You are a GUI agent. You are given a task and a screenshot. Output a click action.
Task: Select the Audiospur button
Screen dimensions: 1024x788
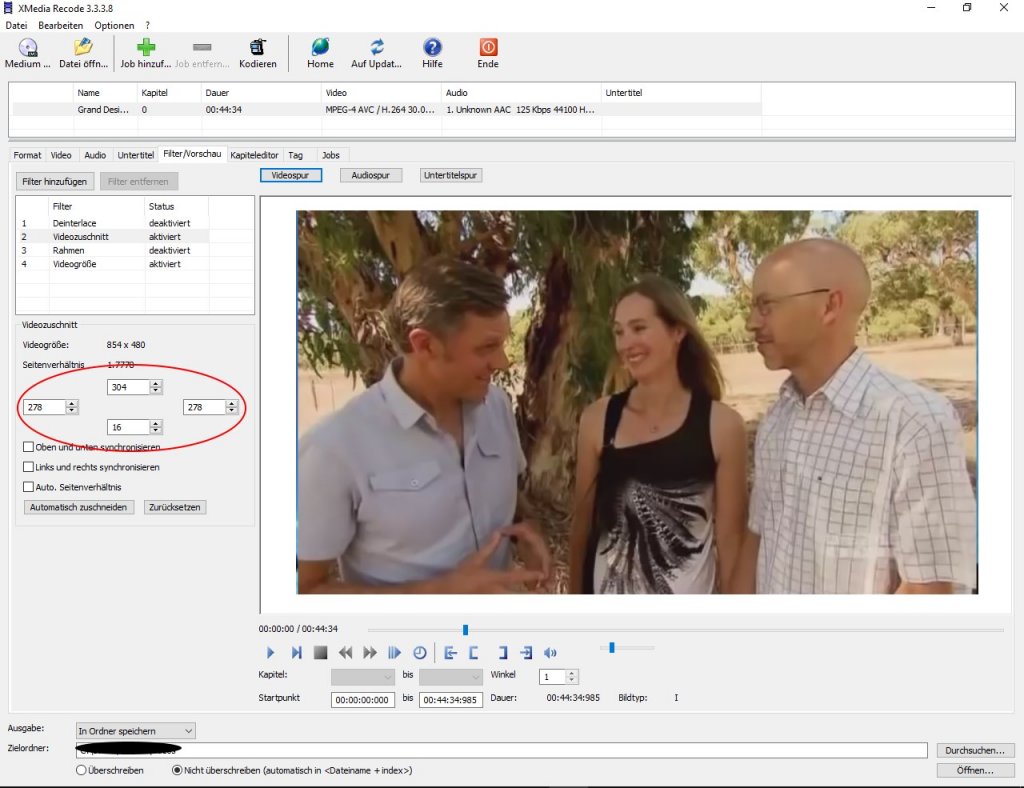click(x=370, y=175)
